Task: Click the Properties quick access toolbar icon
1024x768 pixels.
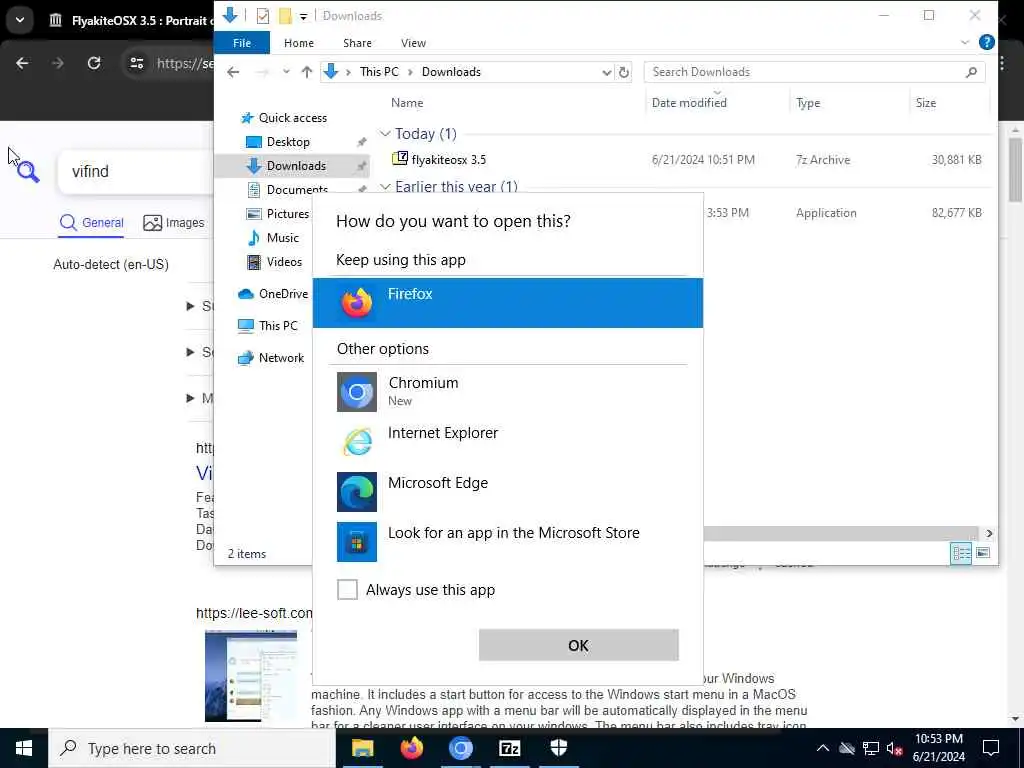Action: pos(263,16)
